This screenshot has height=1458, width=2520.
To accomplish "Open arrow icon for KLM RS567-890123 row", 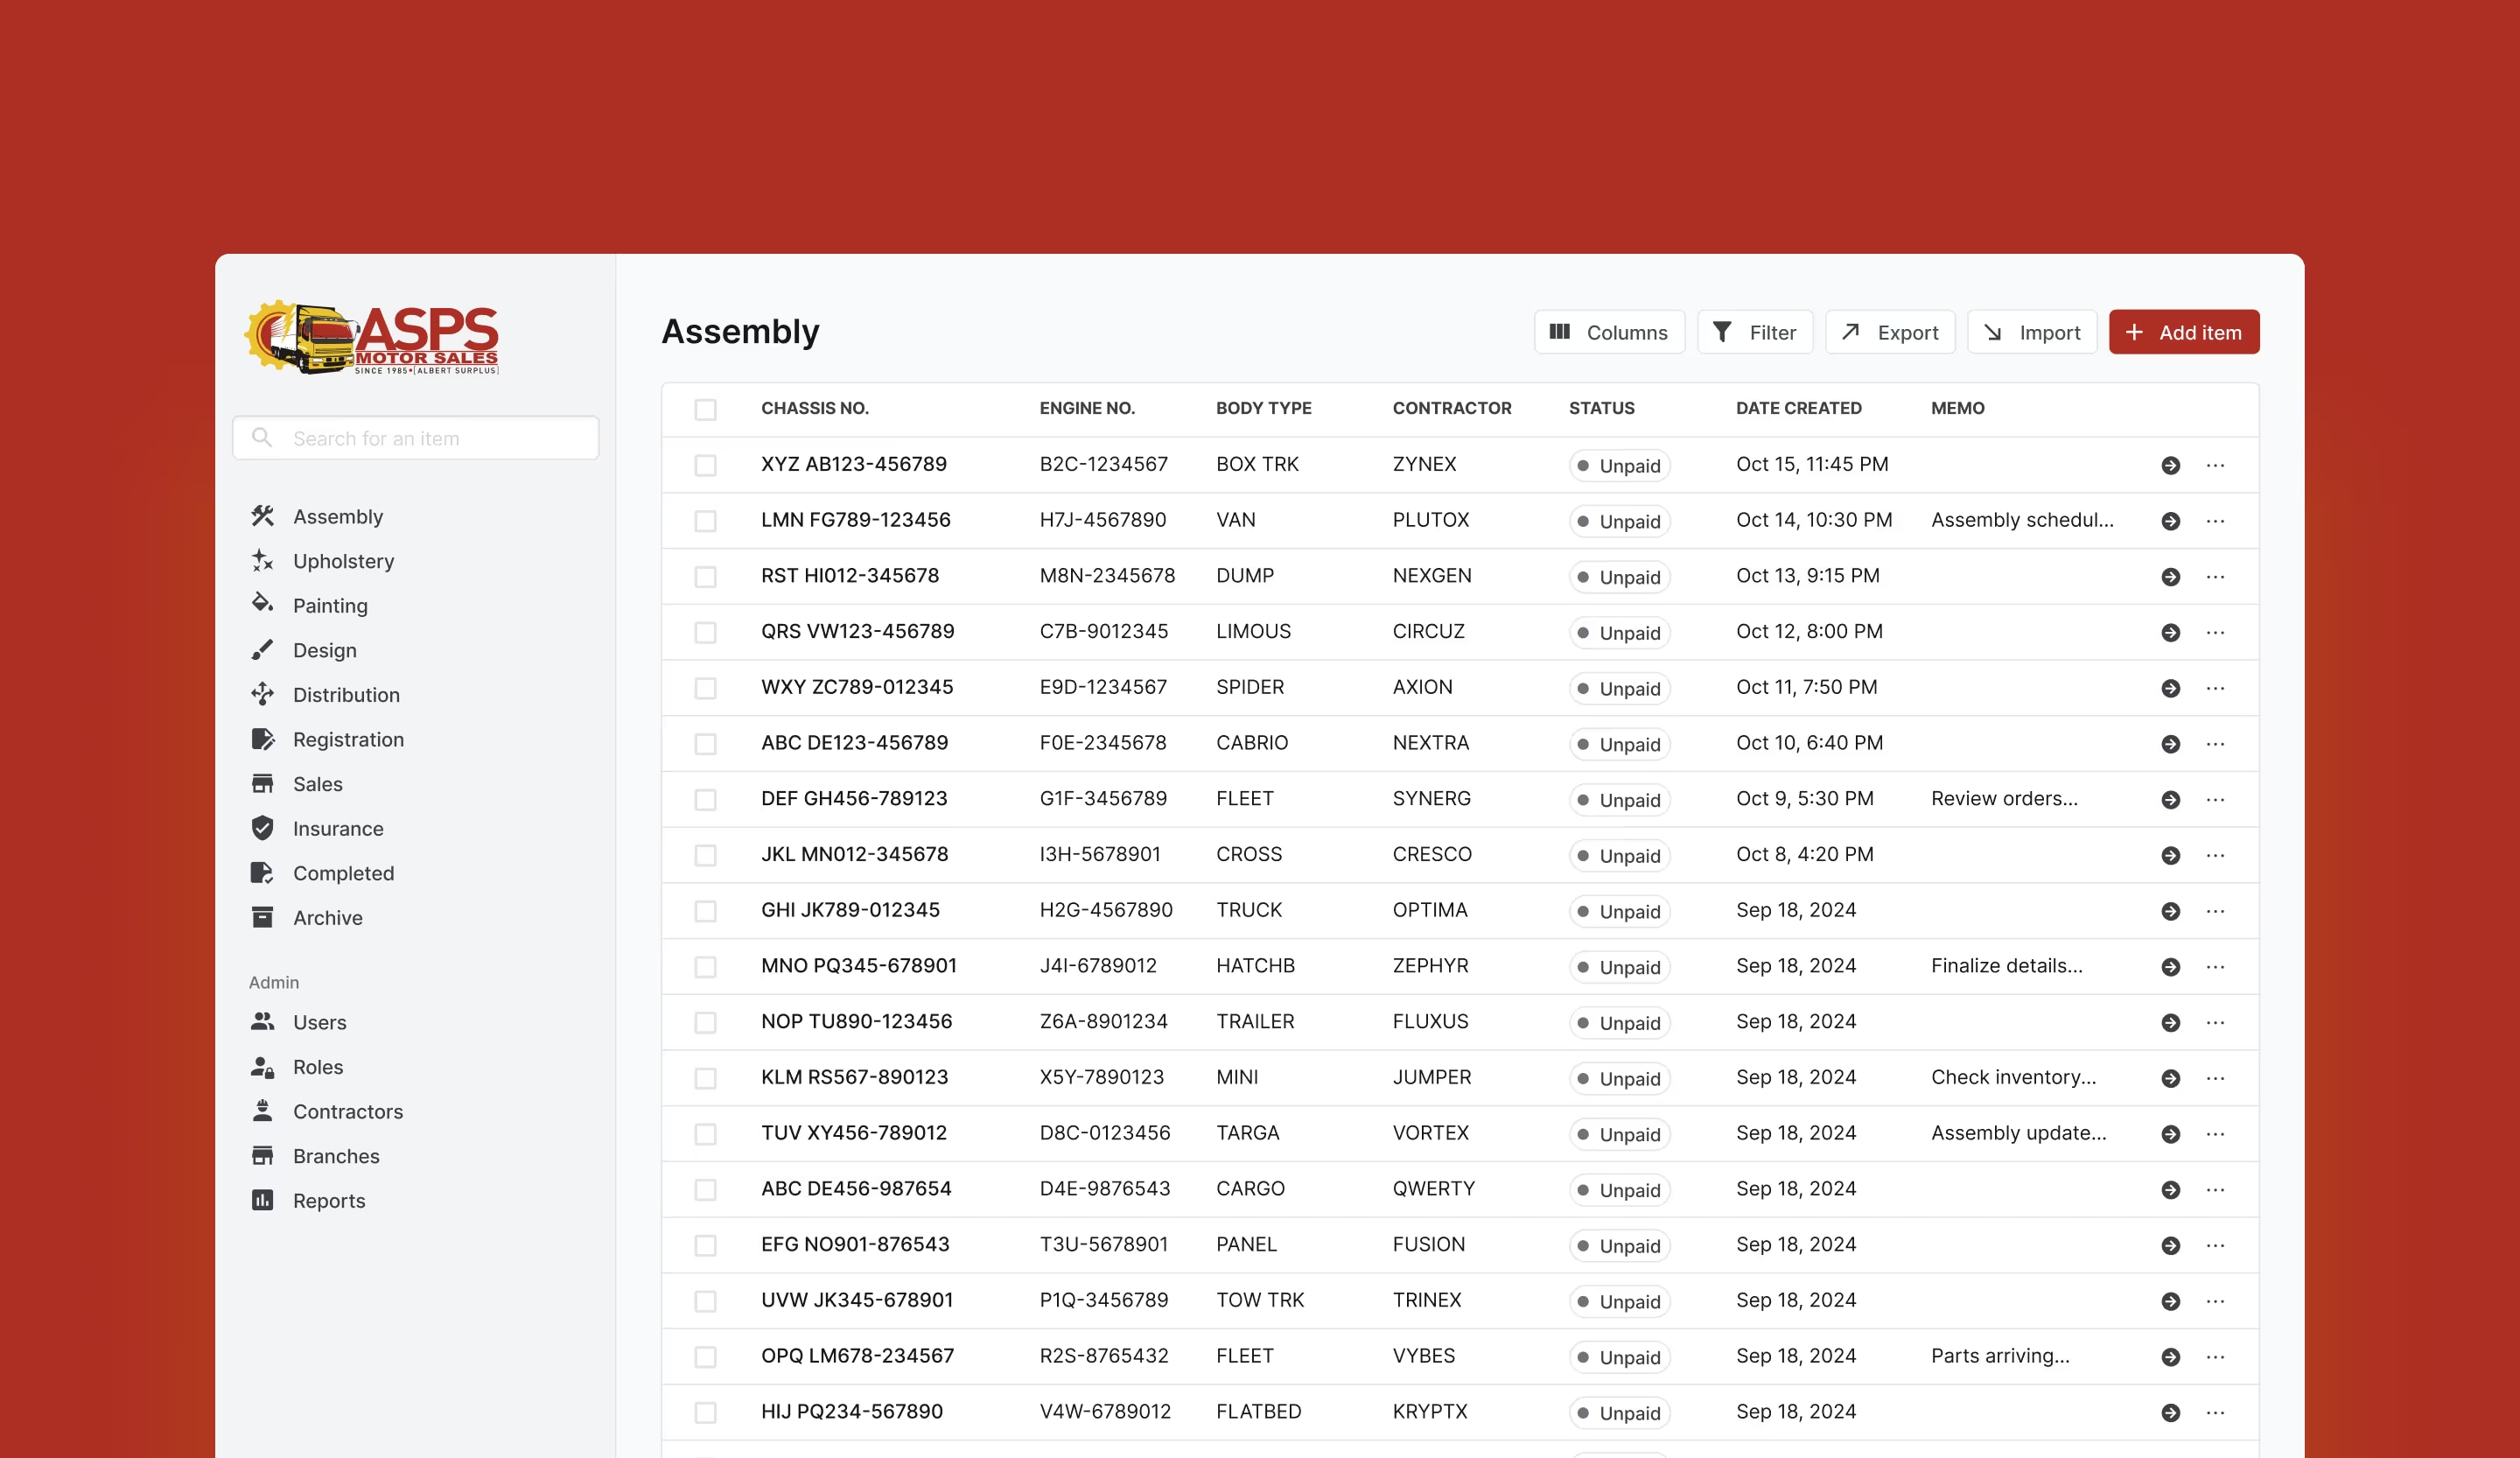I will tap(2170, 1078).
